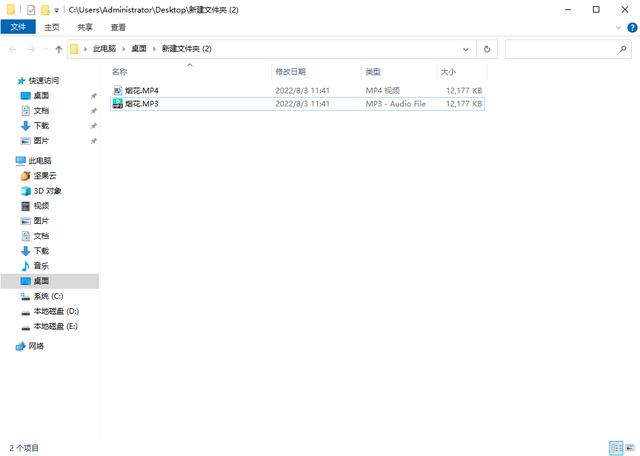Click the MP4 视频 type cell
This screenshot has height=456, width=640.
[382, 91]
